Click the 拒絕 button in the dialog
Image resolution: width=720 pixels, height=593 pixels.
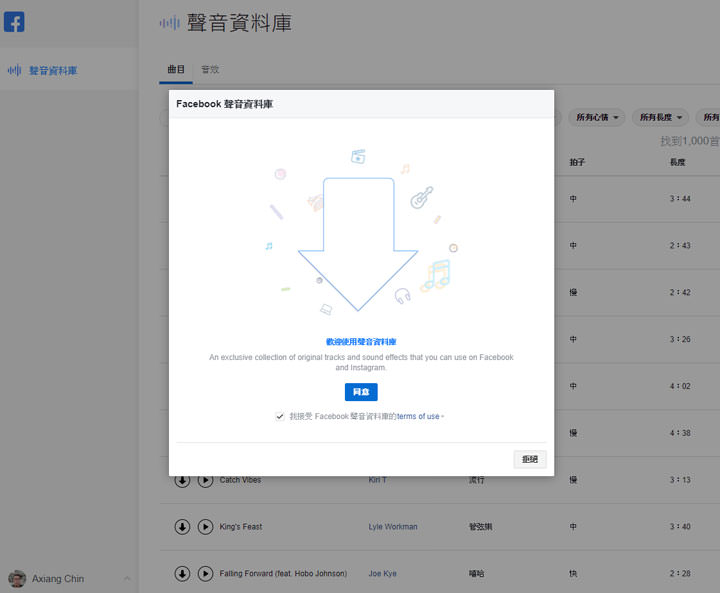tap(529, 459)
